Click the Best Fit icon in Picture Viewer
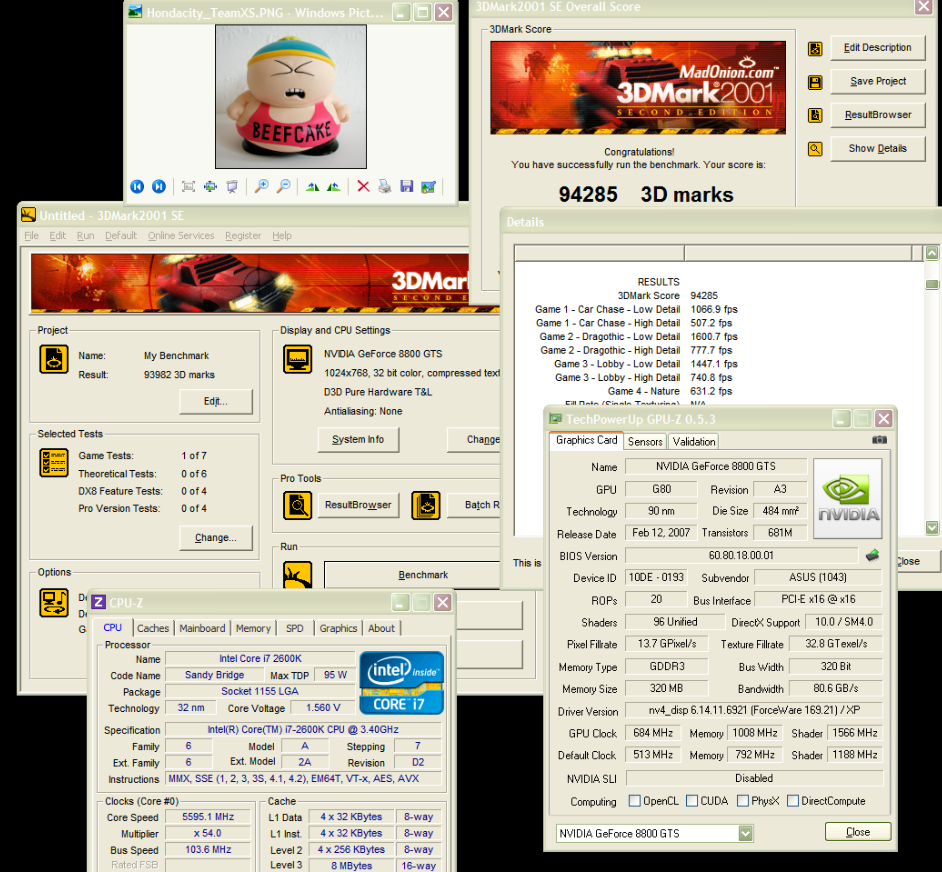The height and width of the screenshot is (872, 942). [x=188, y=186]
